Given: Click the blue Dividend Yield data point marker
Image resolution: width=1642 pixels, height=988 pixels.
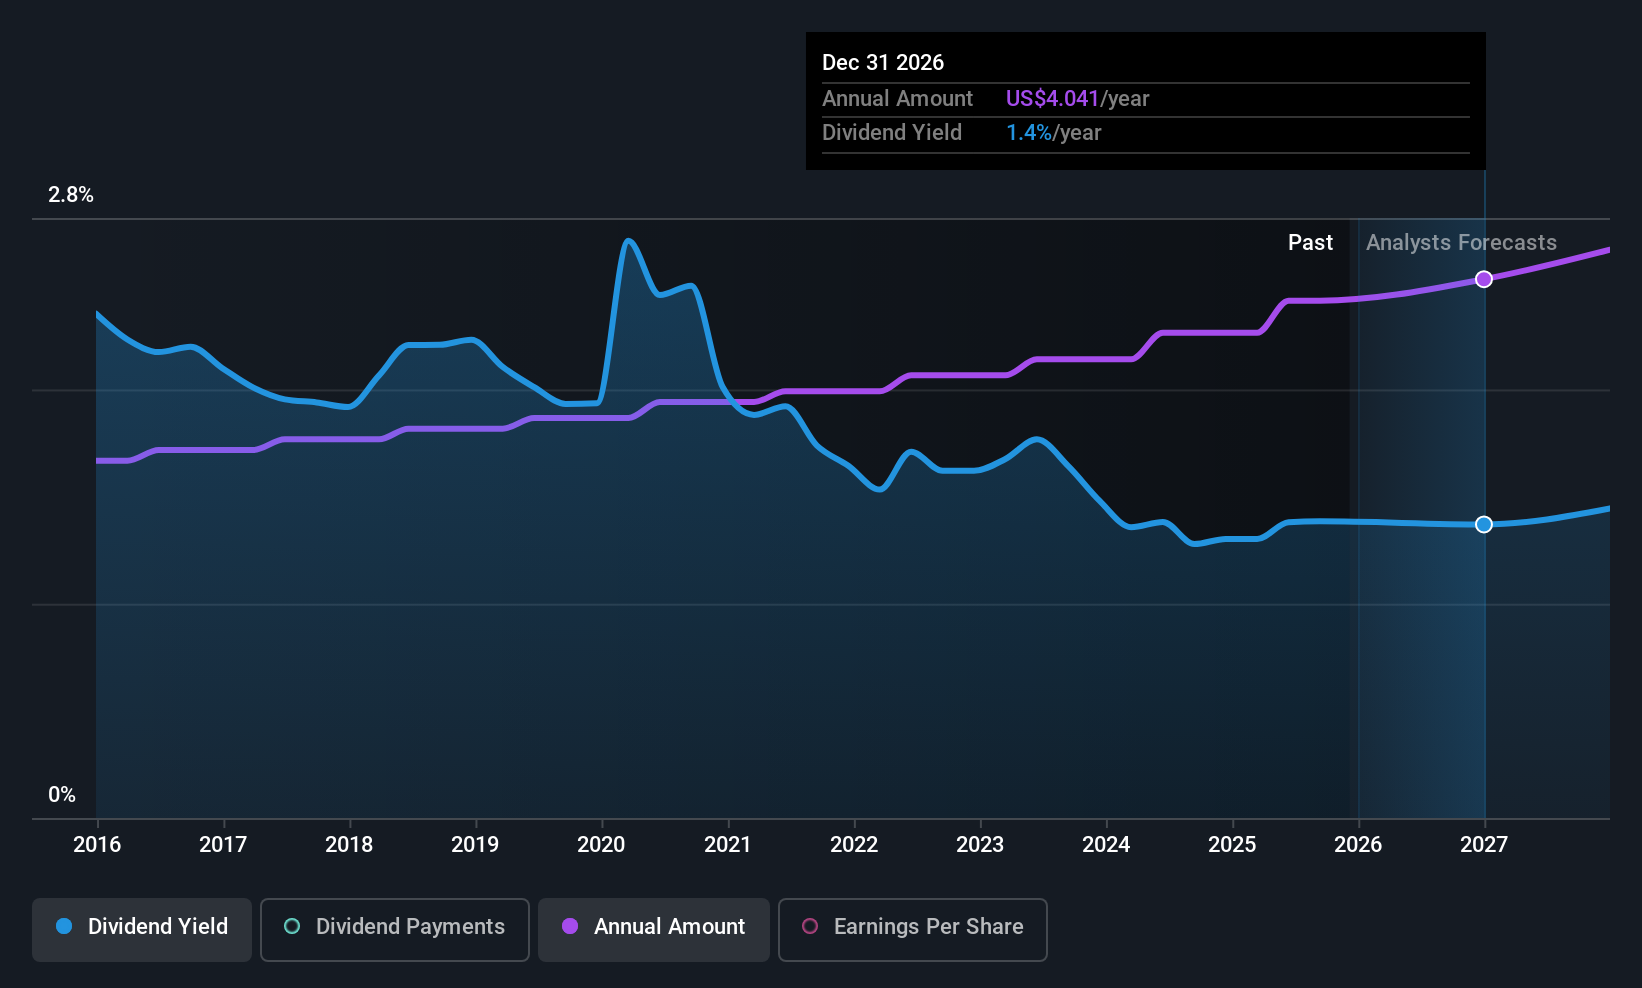Looking at the screenshot, I should tap(1484, 525).
